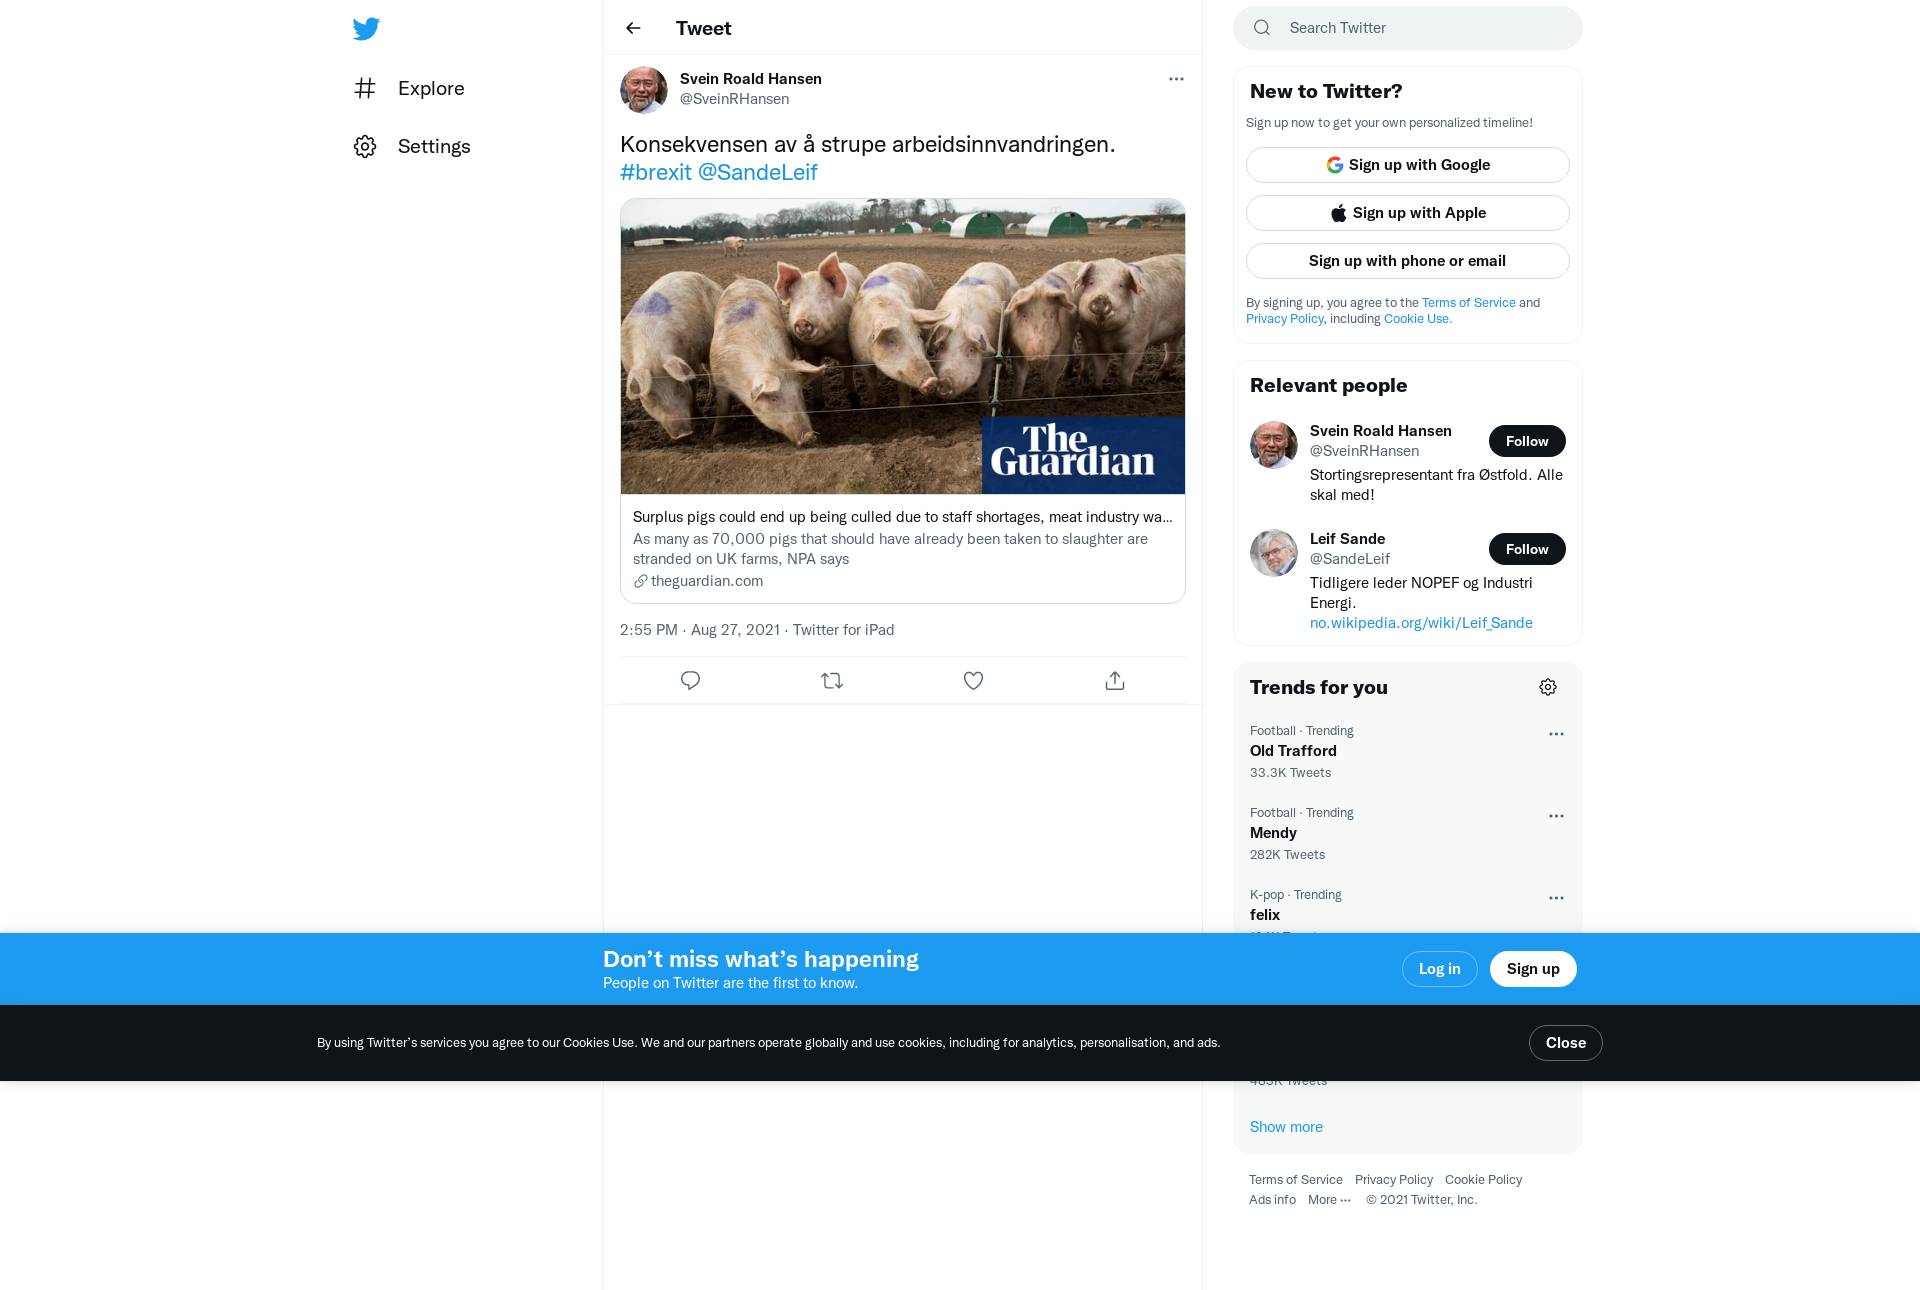Open the reply icon under the tweet

690,680
